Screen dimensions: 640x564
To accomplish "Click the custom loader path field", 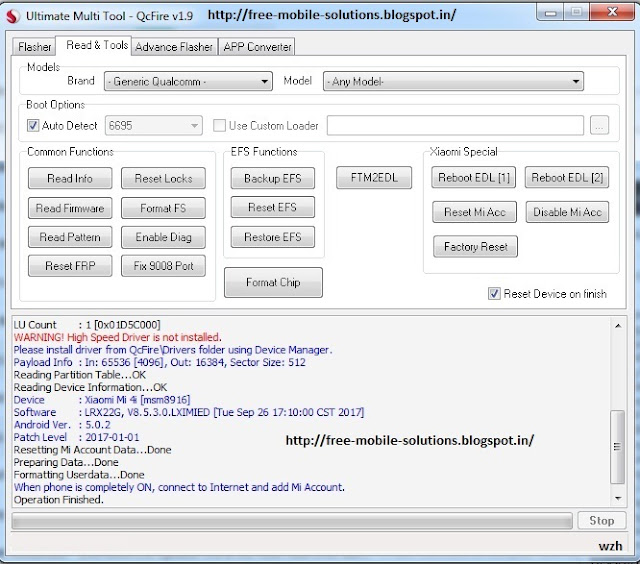I will pyautogui.click(x=455, y=125).
